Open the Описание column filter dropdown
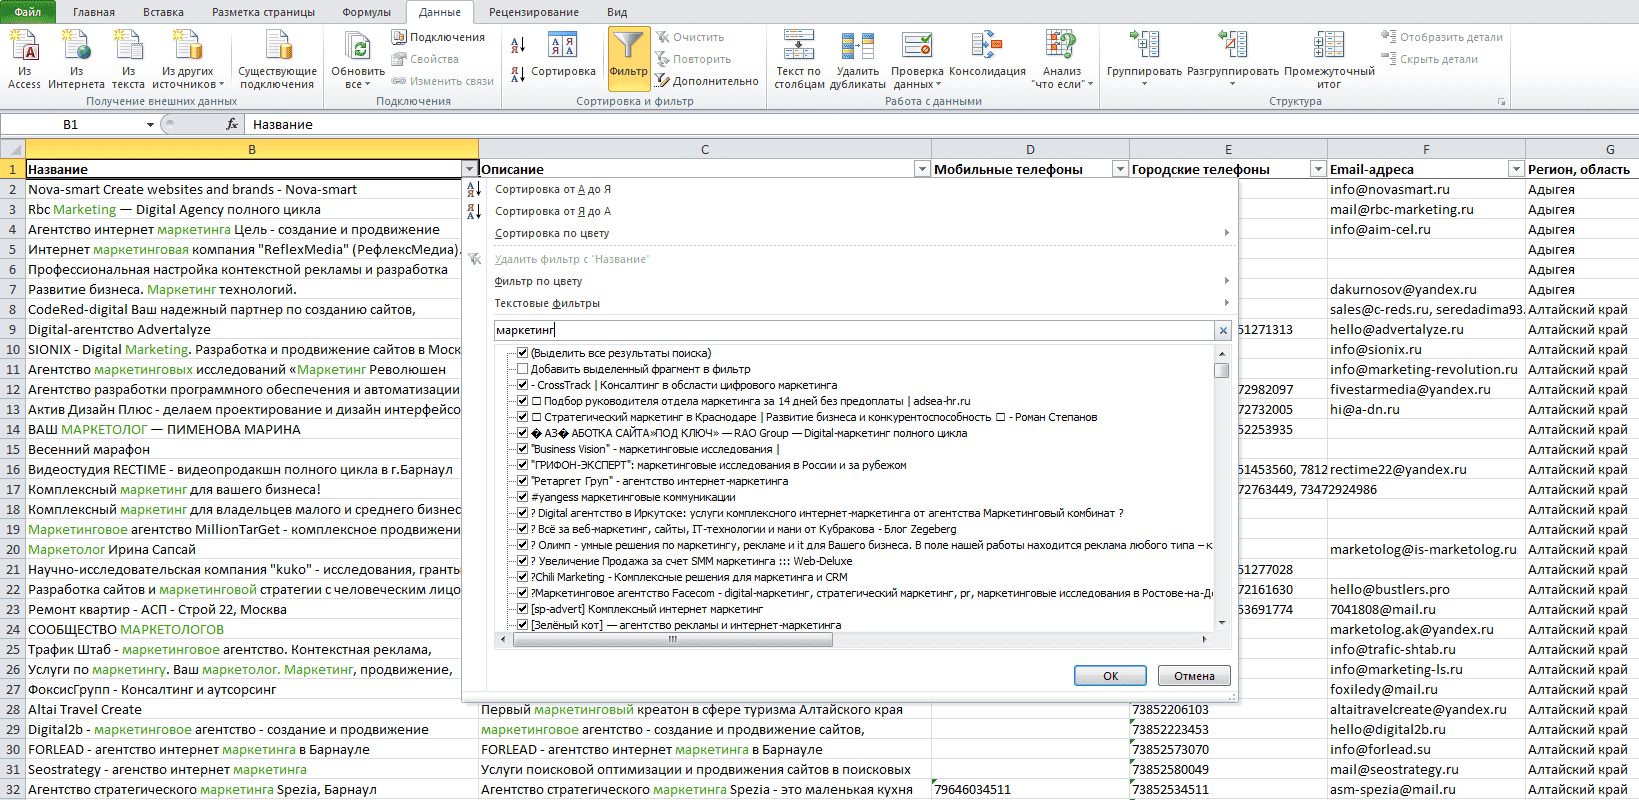Screen dimensions: 1639x800 click(921, 169)
